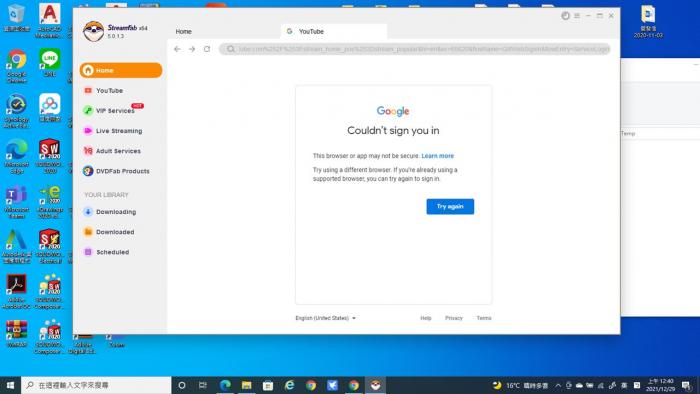Open the Help link below sign-in card
This screenshot has height=394, width=700.
[x=426, y=318]
